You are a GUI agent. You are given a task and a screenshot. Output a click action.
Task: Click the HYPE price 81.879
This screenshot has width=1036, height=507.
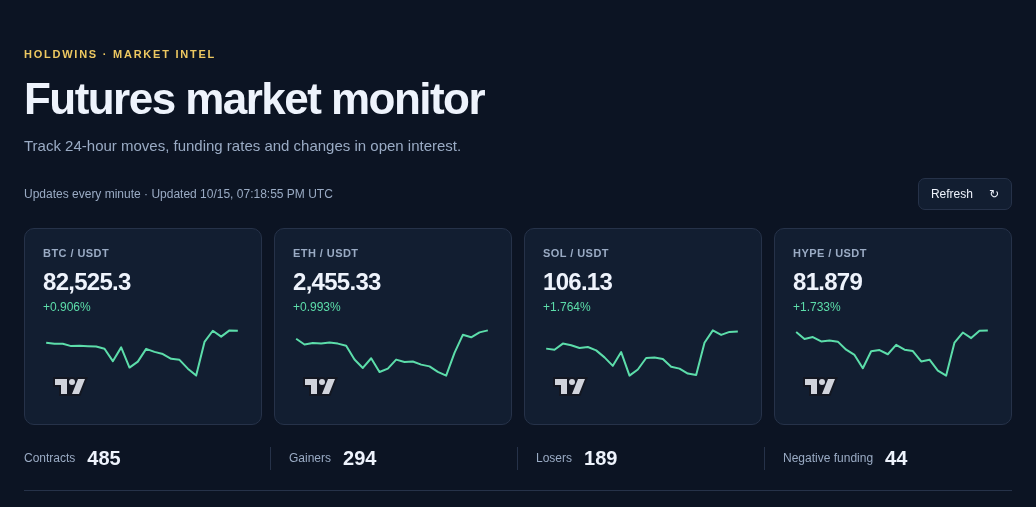(x=827, y=282)
